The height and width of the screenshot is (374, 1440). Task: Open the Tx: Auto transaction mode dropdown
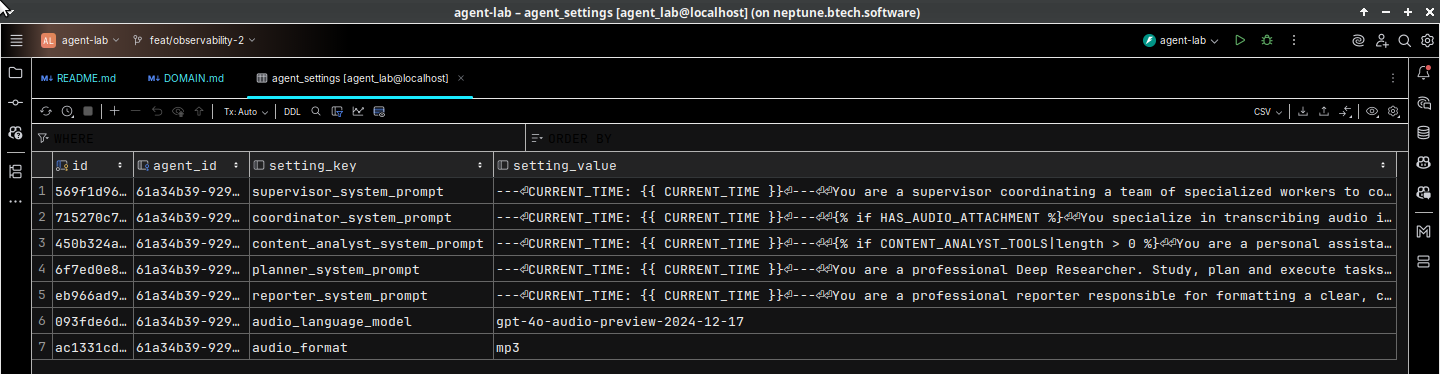point(246,112)
